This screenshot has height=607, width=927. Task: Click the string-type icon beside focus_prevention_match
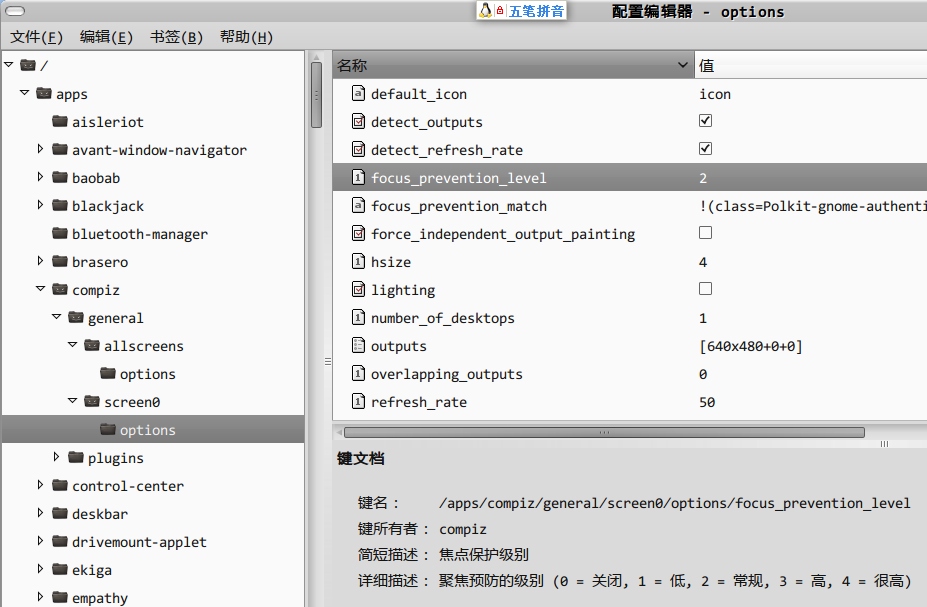[358, 205]
